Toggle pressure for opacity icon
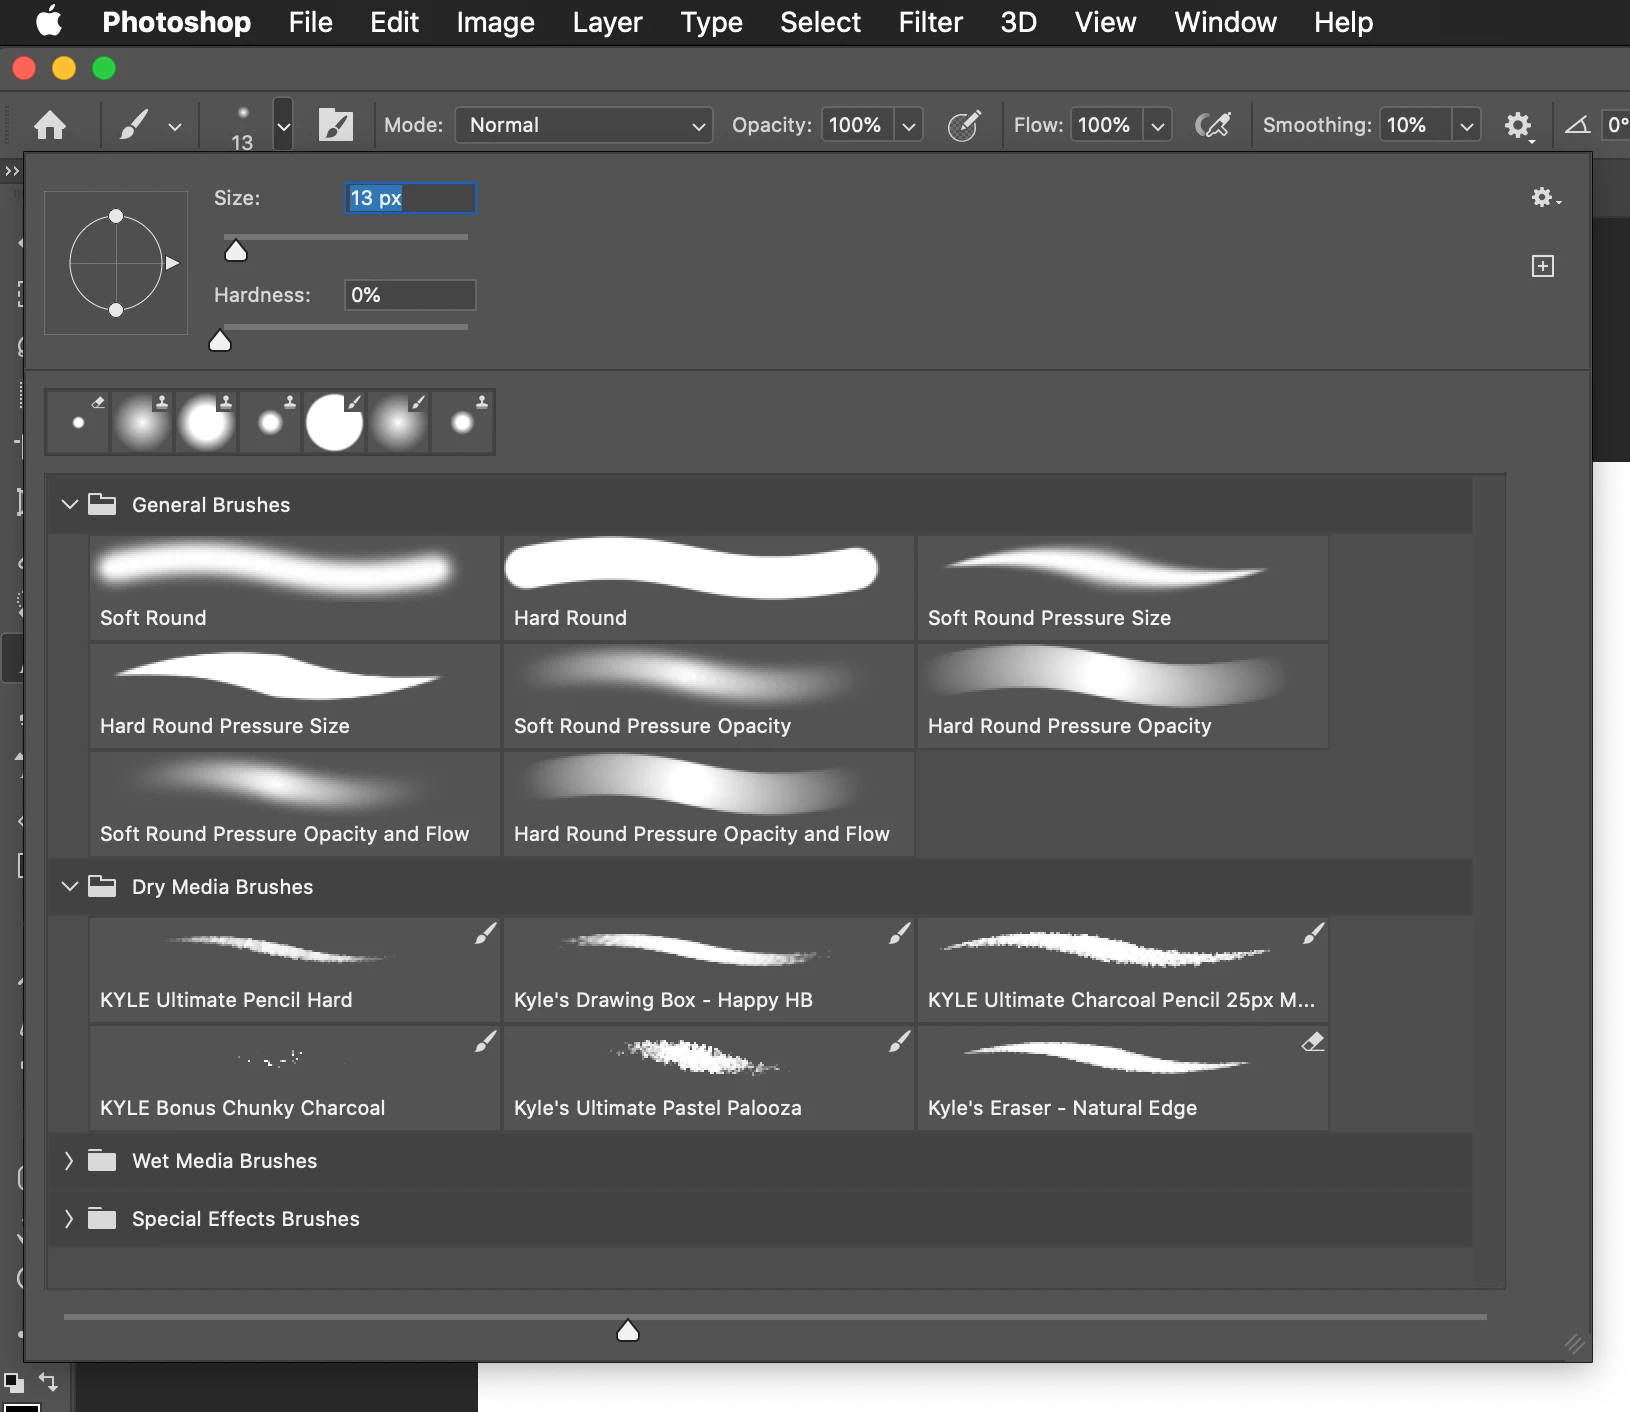 coord(964,125)
